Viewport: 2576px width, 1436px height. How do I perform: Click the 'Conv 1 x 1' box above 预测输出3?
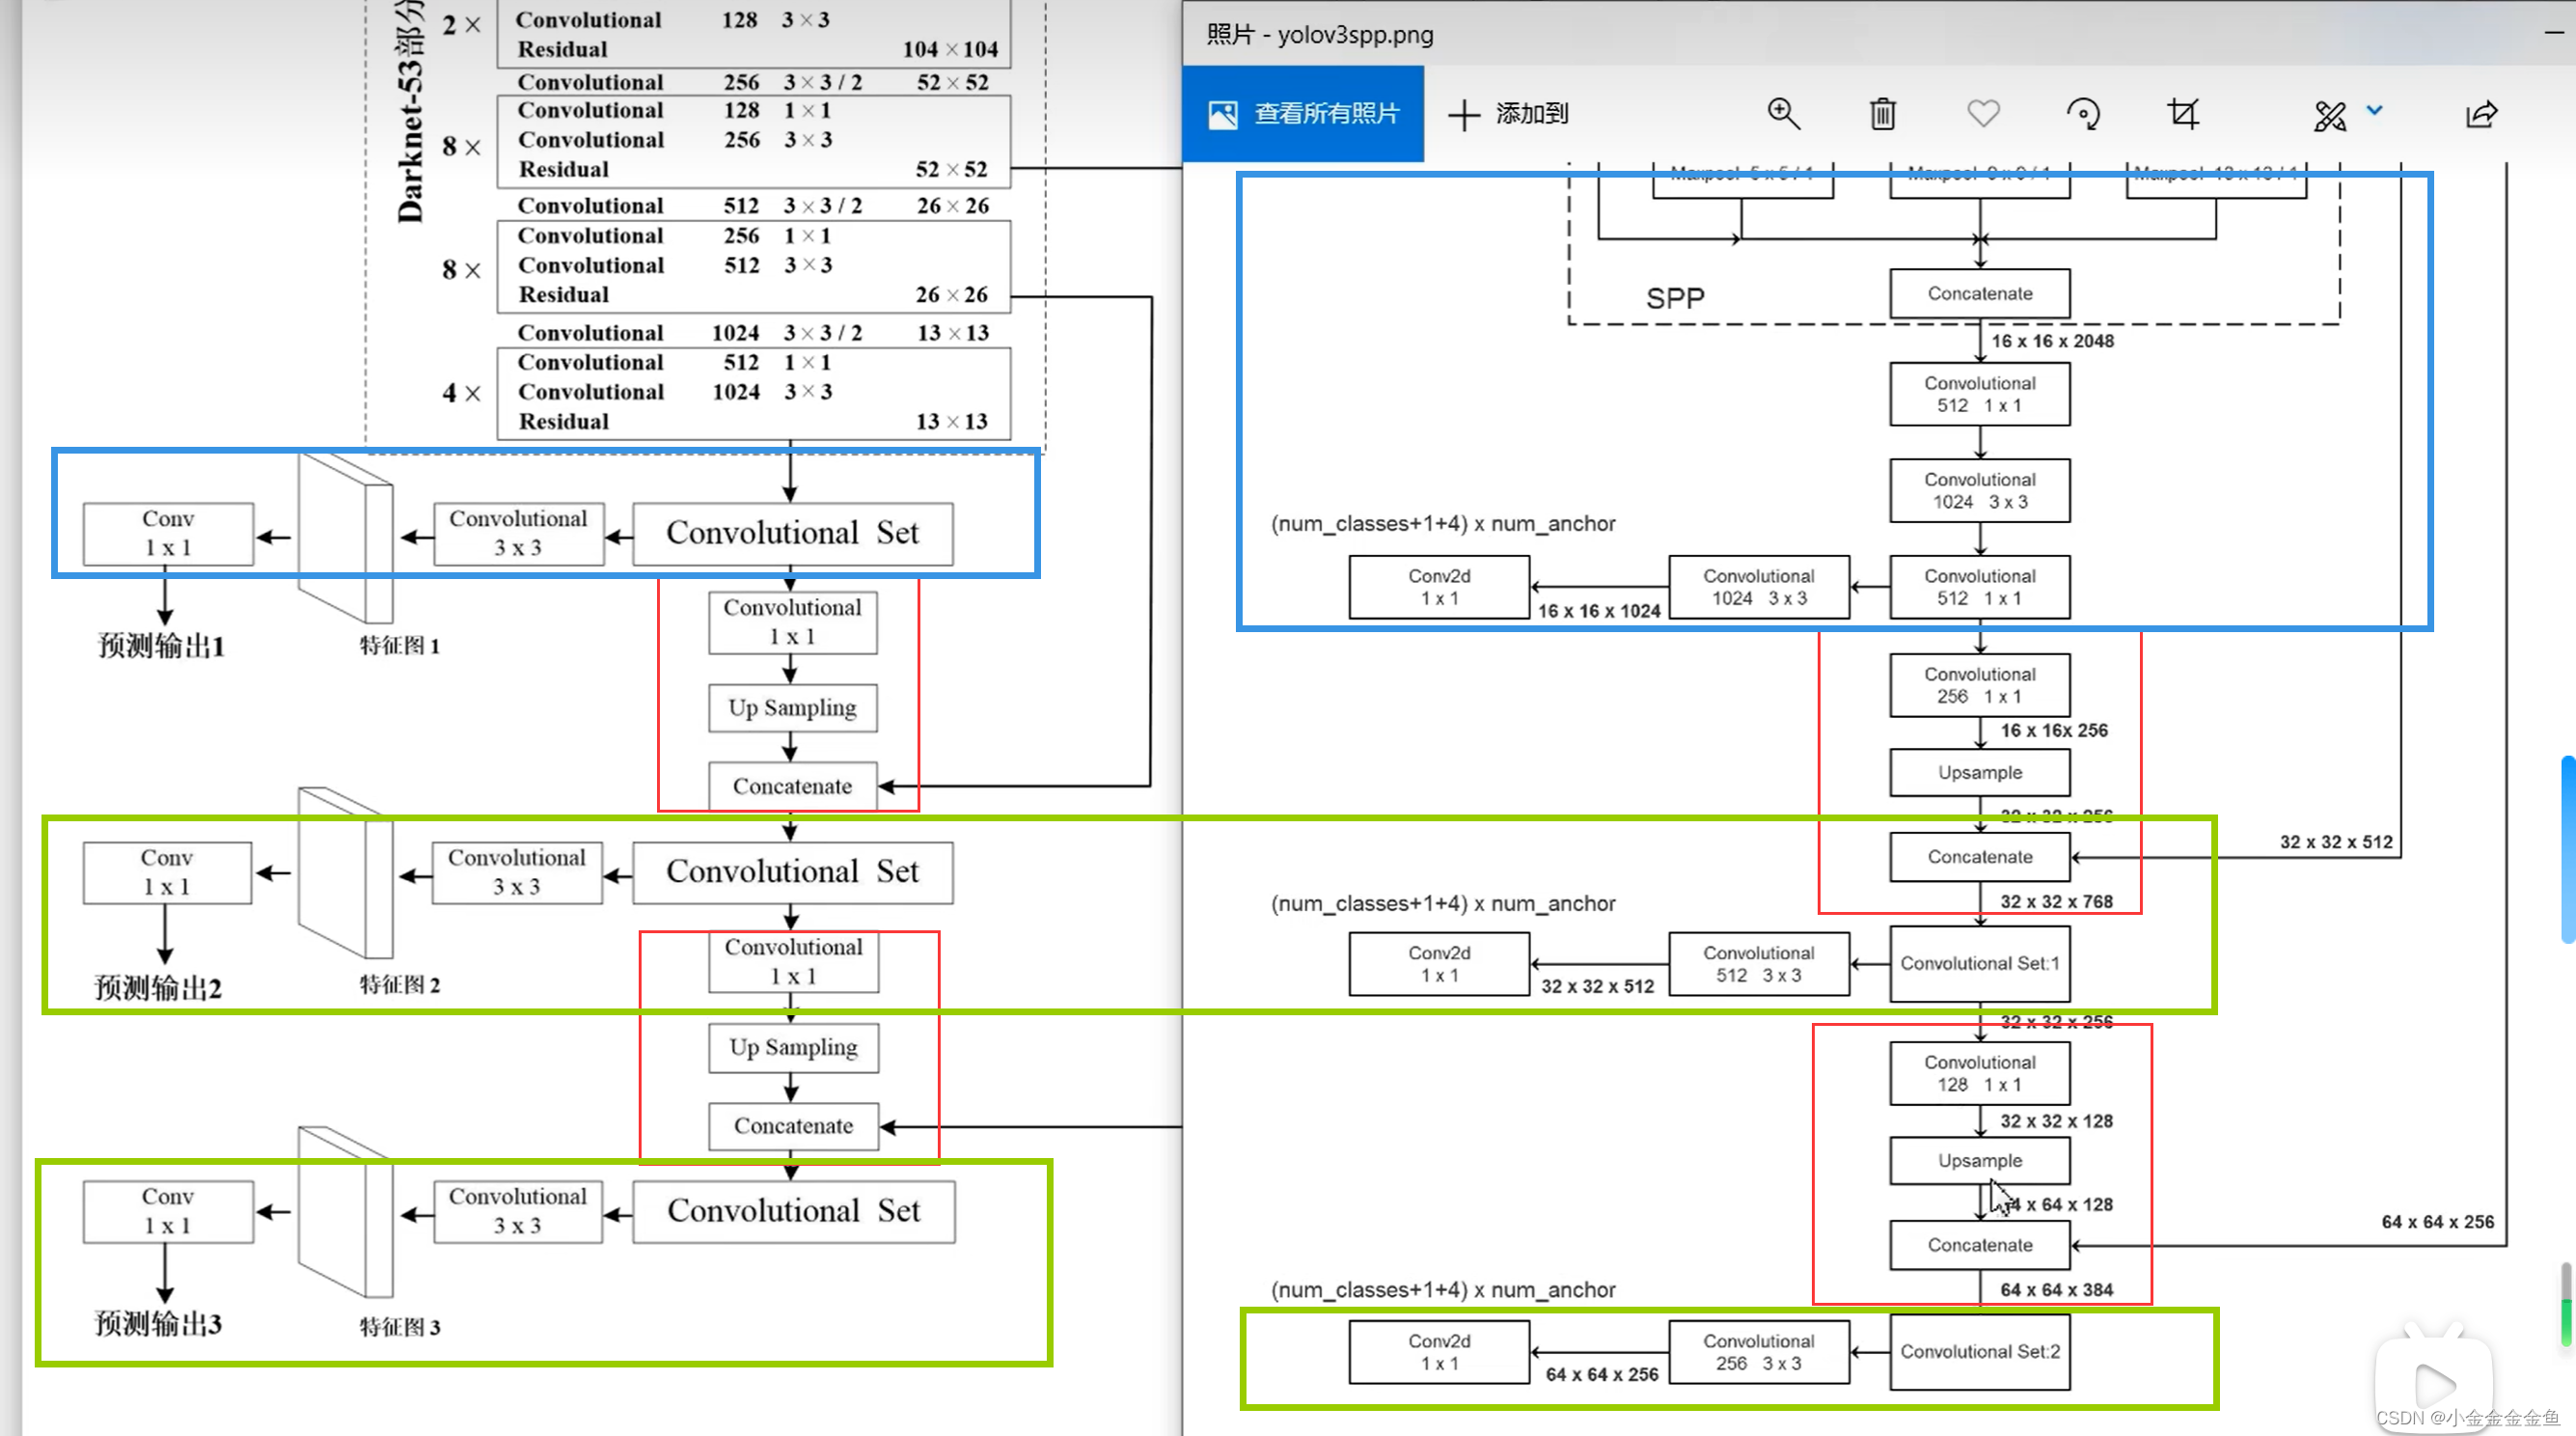(168, 1212)
